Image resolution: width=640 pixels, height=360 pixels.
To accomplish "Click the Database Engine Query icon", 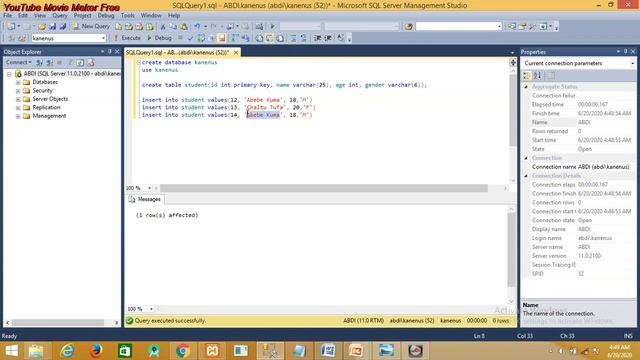I will pos(118,26).
